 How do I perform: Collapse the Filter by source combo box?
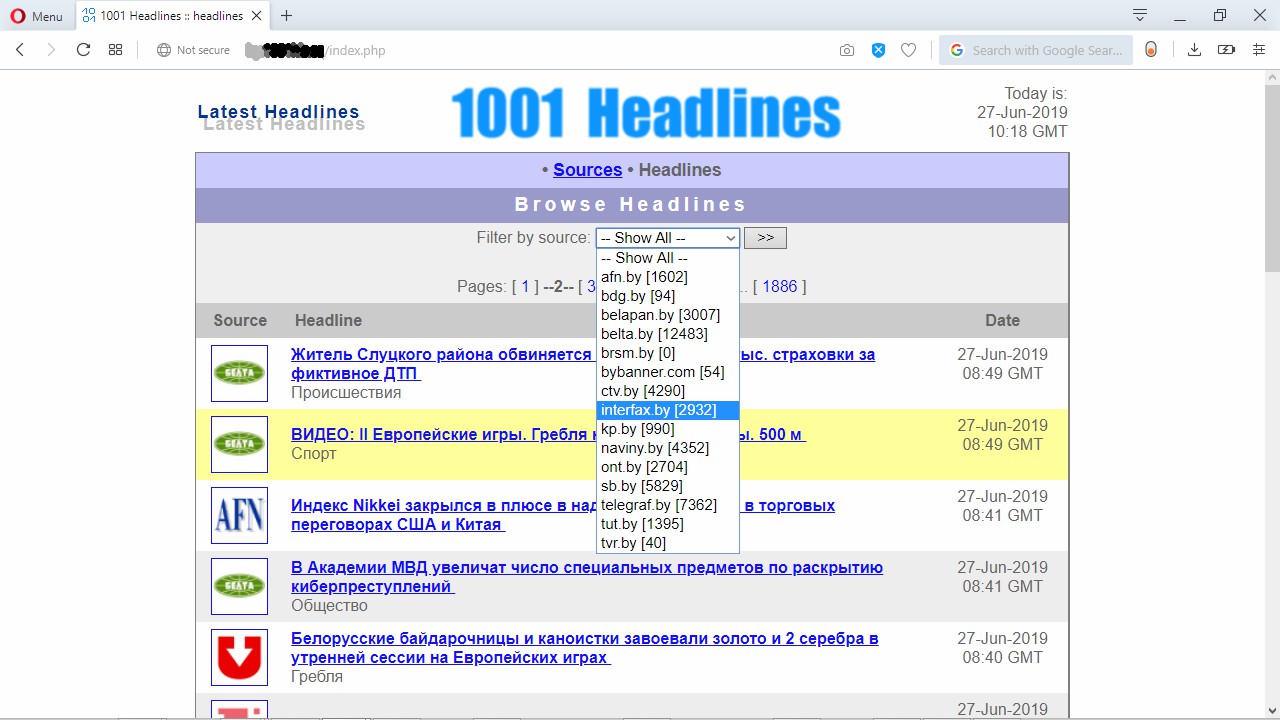[668, 238]
